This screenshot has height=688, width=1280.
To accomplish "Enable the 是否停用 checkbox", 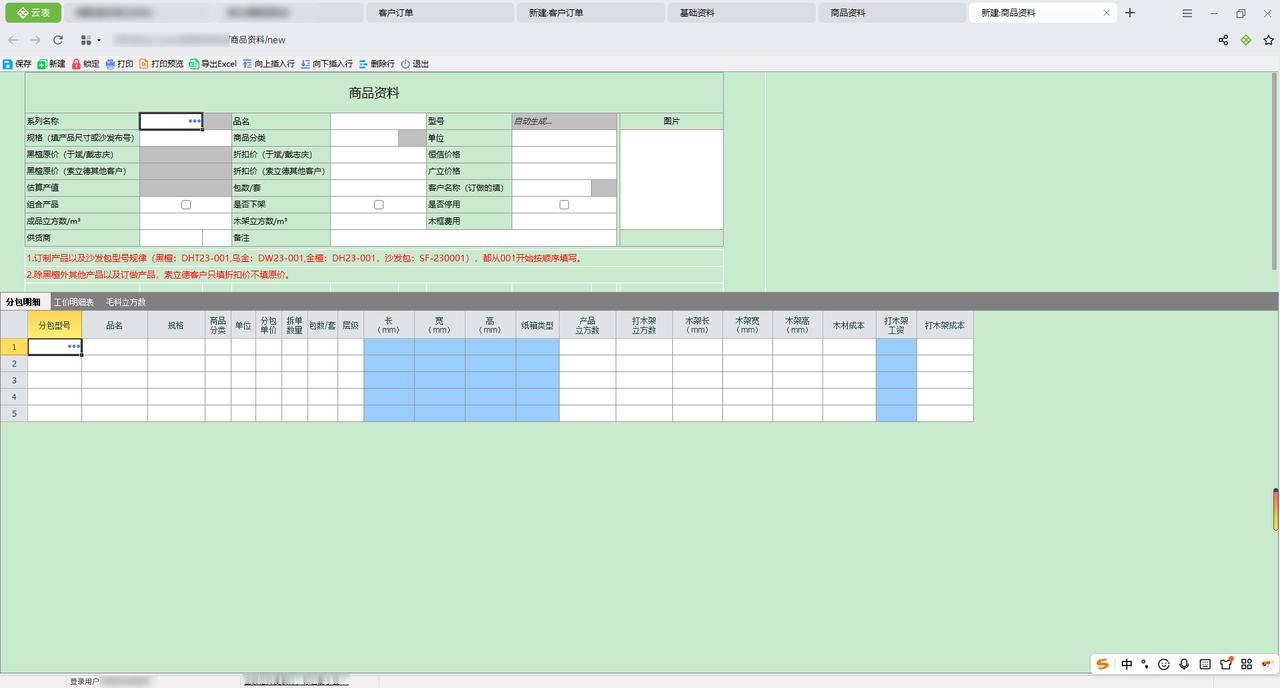I will (x=564, y=204).
